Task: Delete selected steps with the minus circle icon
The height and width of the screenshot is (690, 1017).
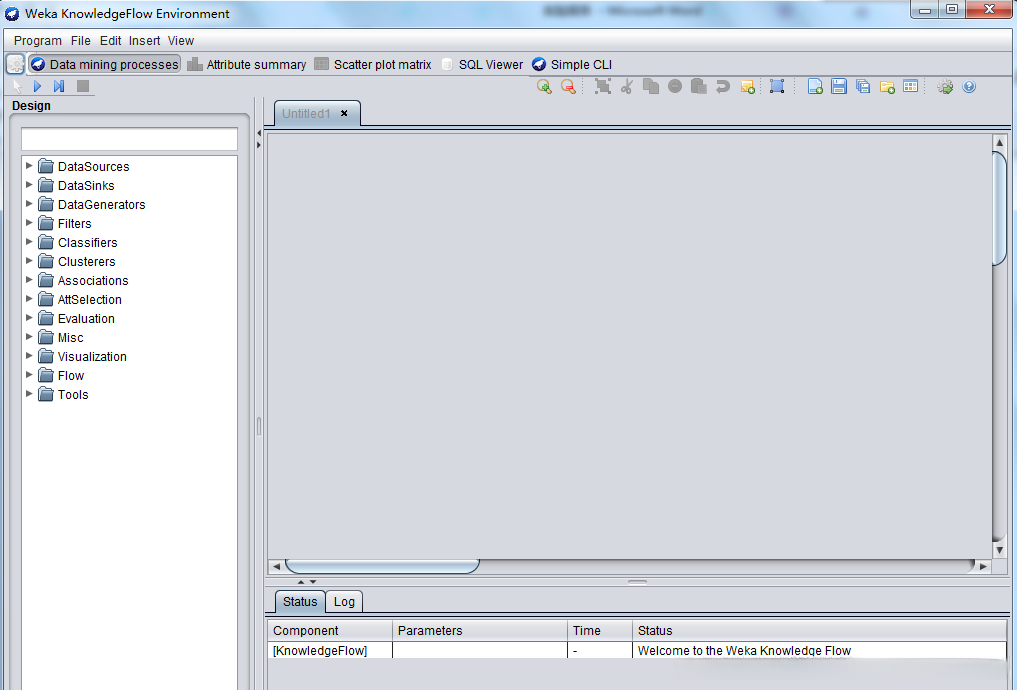Action: (x=675, y=86)
